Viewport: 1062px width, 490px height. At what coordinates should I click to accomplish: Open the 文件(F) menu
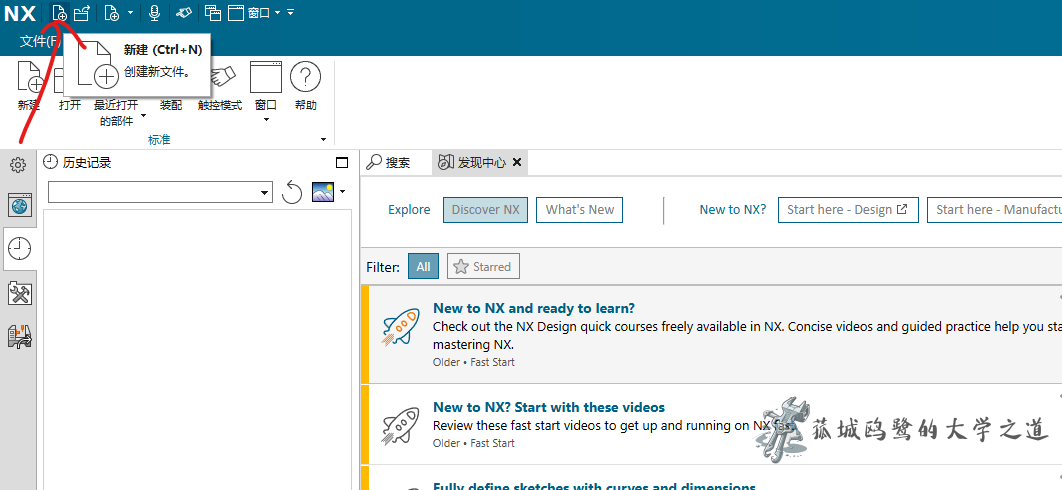(39, 41)
